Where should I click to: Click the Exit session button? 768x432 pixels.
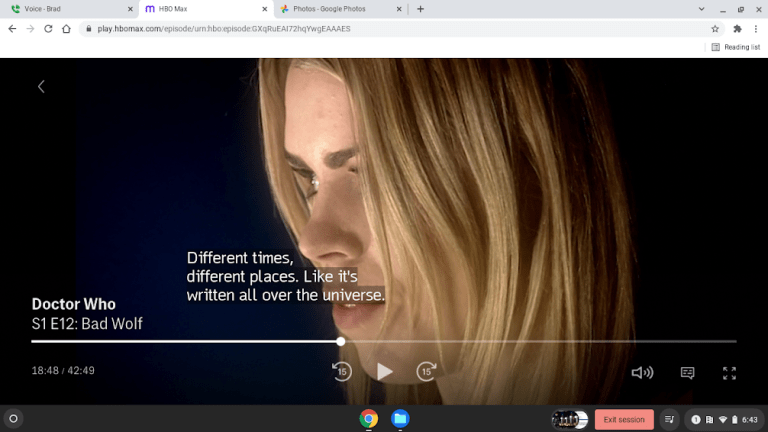pos(624,419)
